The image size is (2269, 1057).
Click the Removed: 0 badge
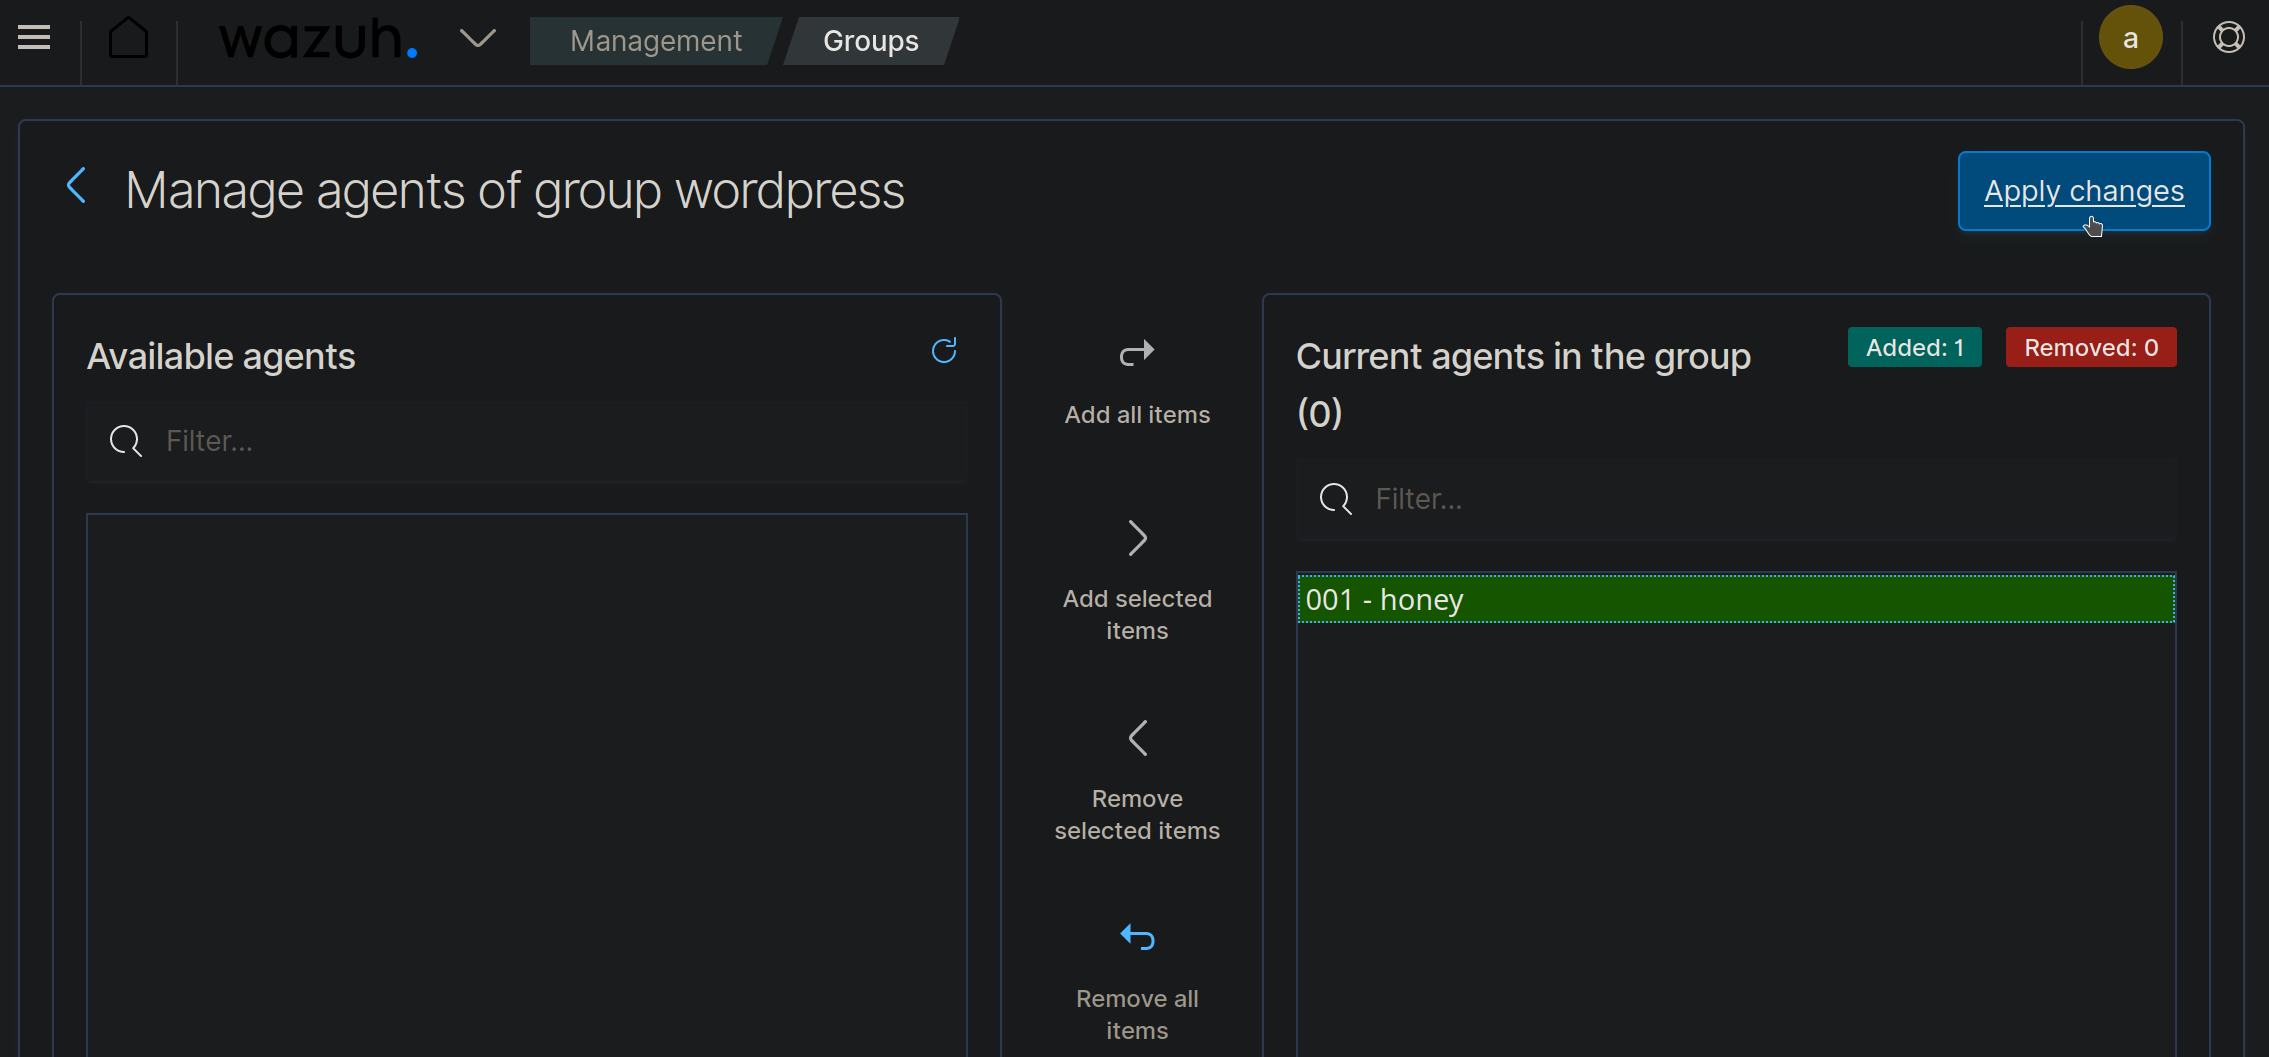2091,348
